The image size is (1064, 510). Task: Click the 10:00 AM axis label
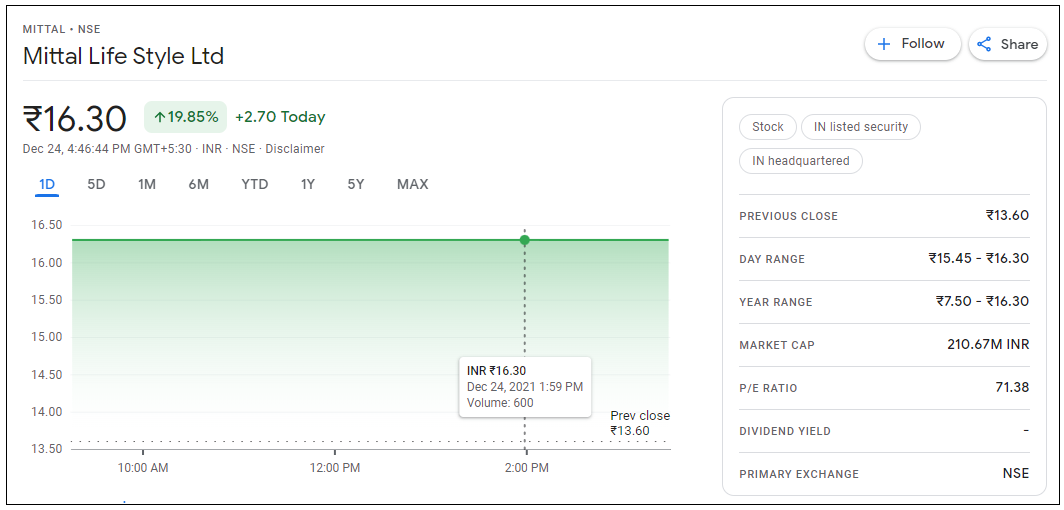[143, 468]
